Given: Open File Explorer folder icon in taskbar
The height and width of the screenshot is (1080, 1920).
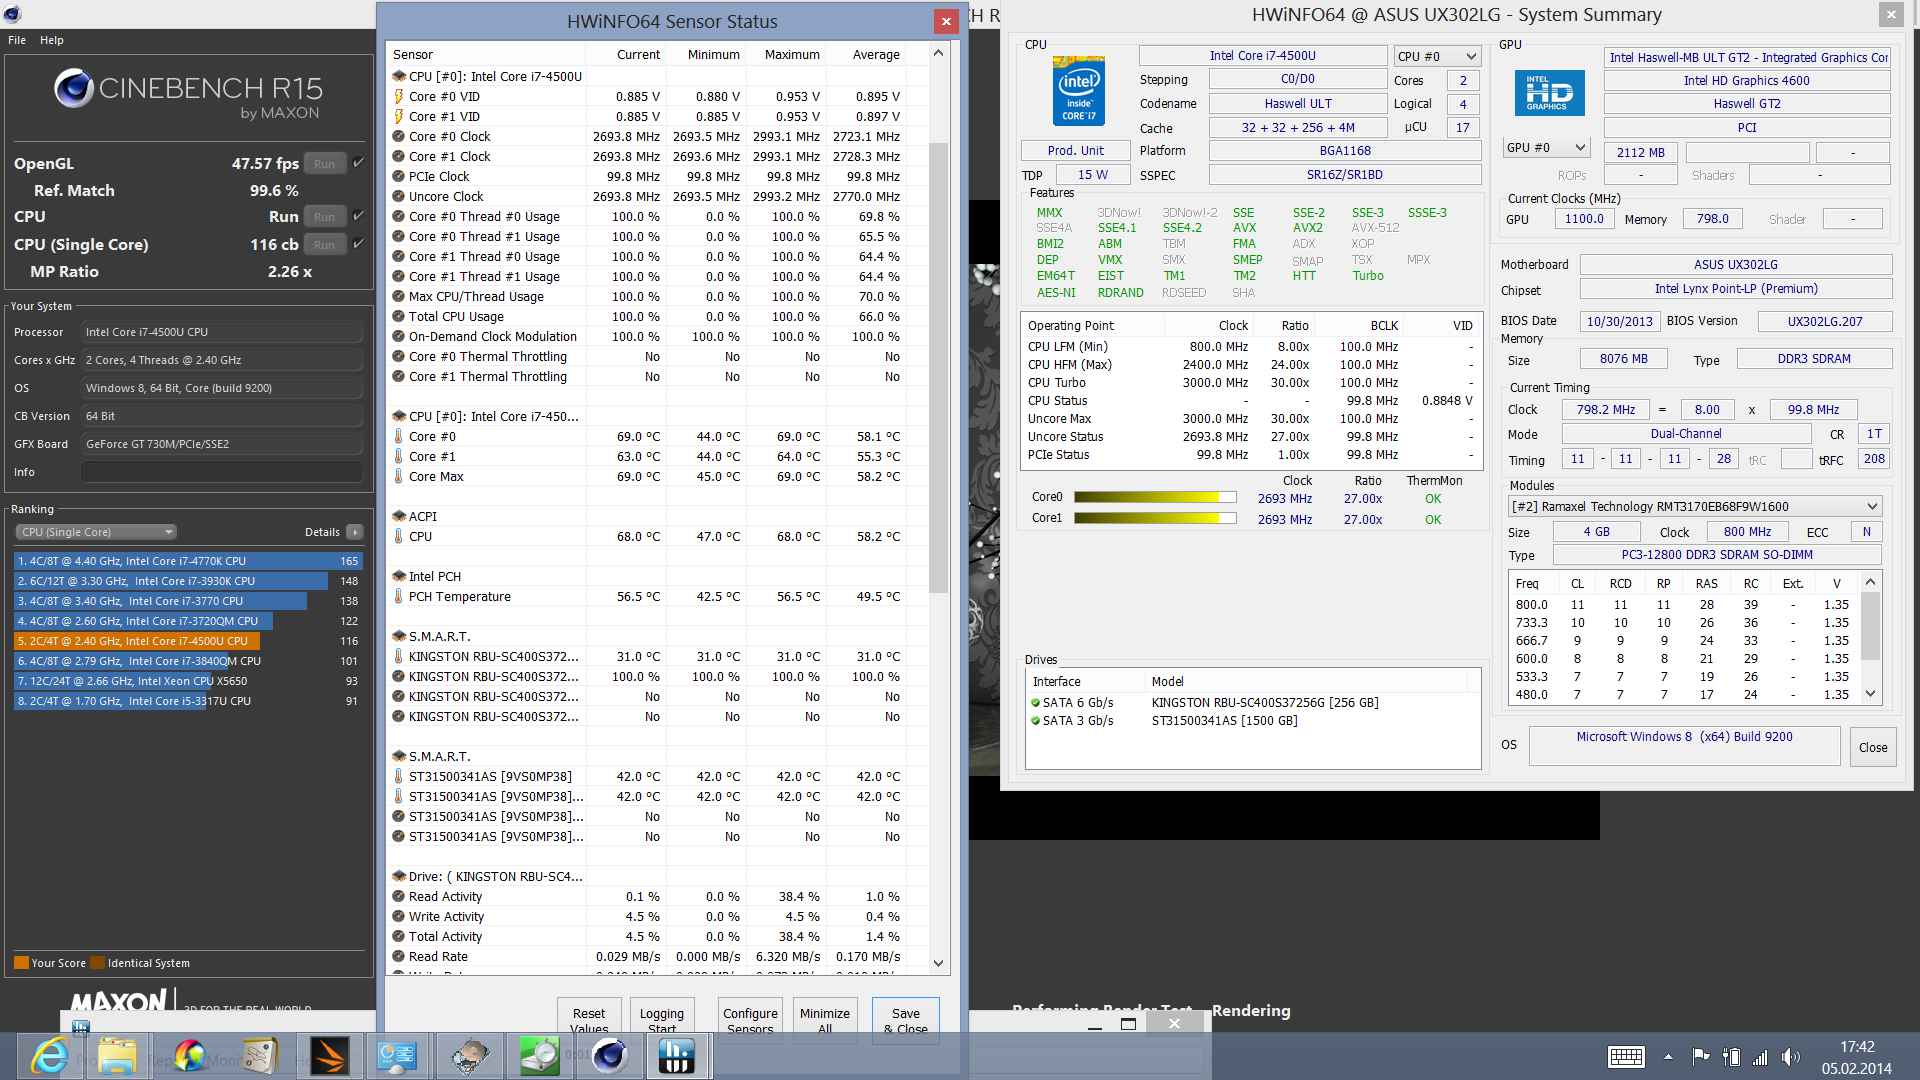Looking at the screenshot, I should coord(117,1056).
